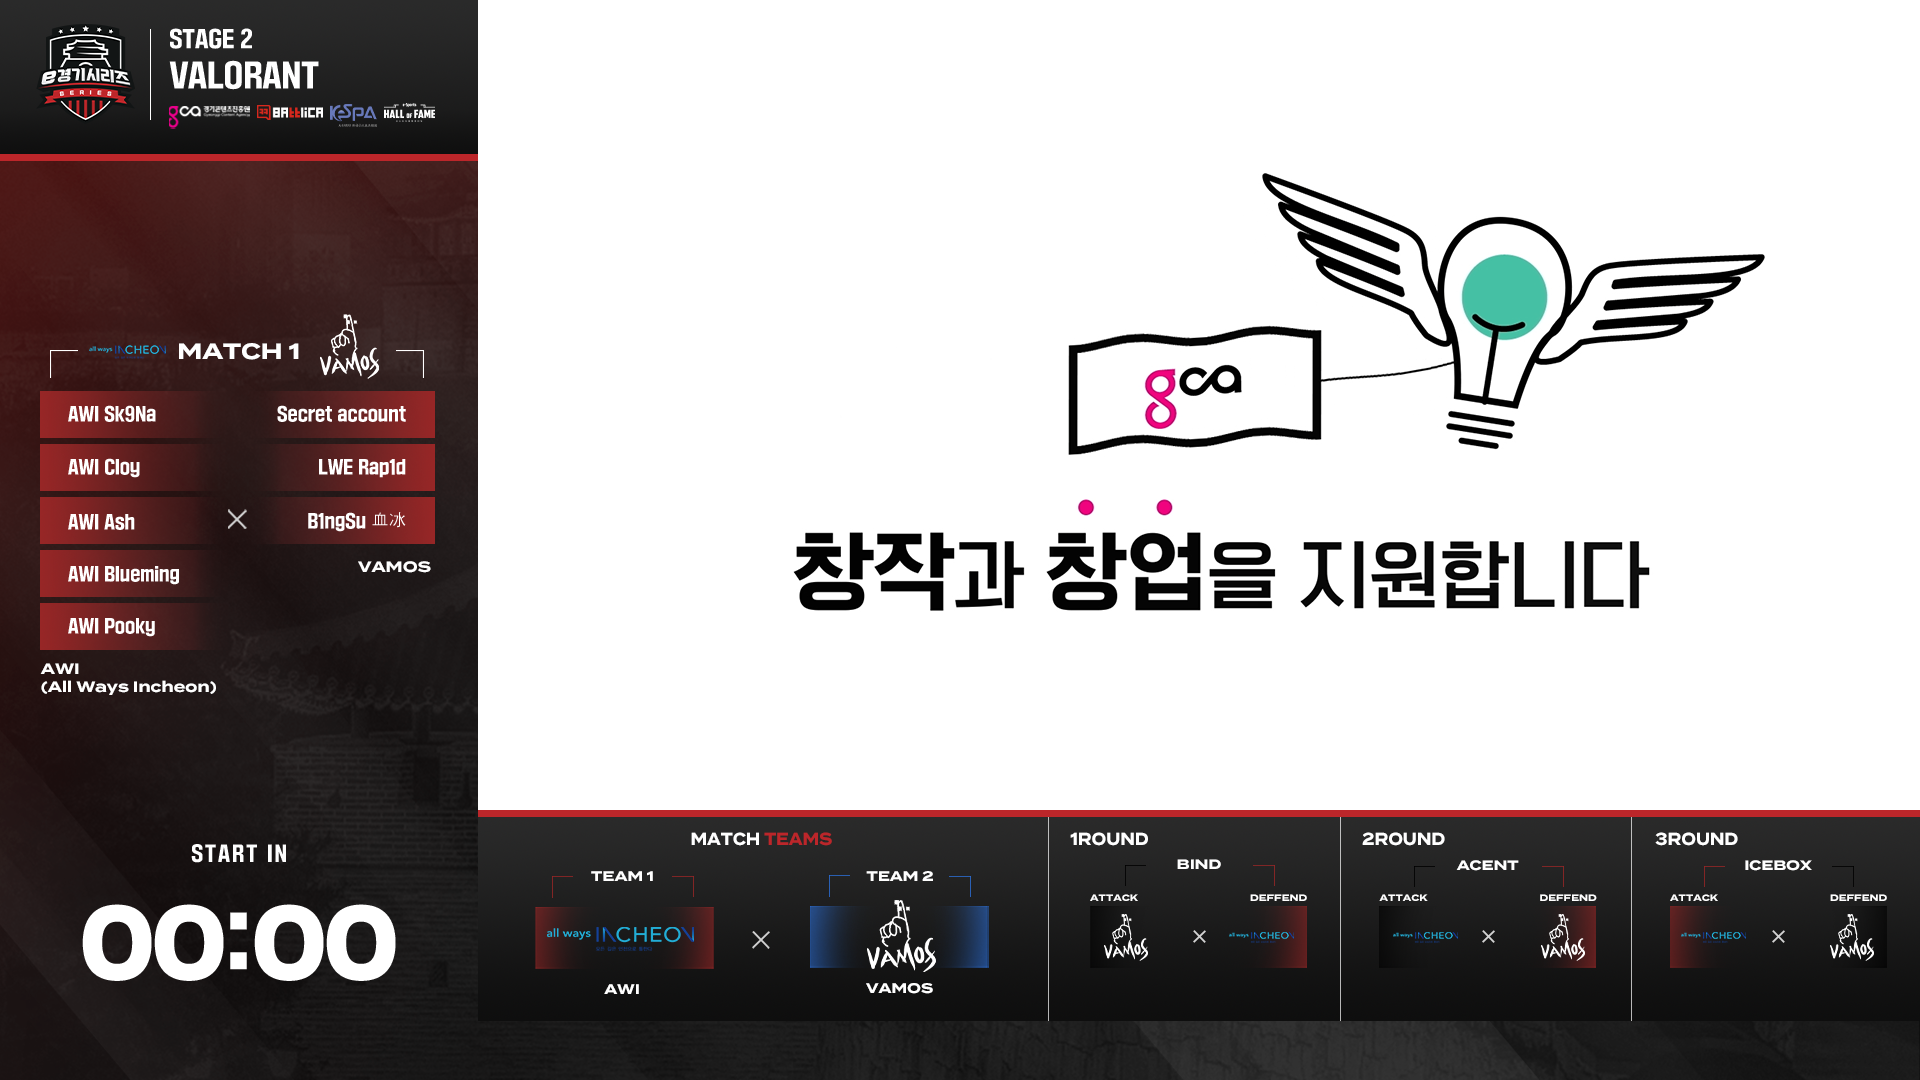The width and height of the screenshot is (1920, 1080).
Task: Select player row AWI Cloy
Action: (x=126, y=468)
